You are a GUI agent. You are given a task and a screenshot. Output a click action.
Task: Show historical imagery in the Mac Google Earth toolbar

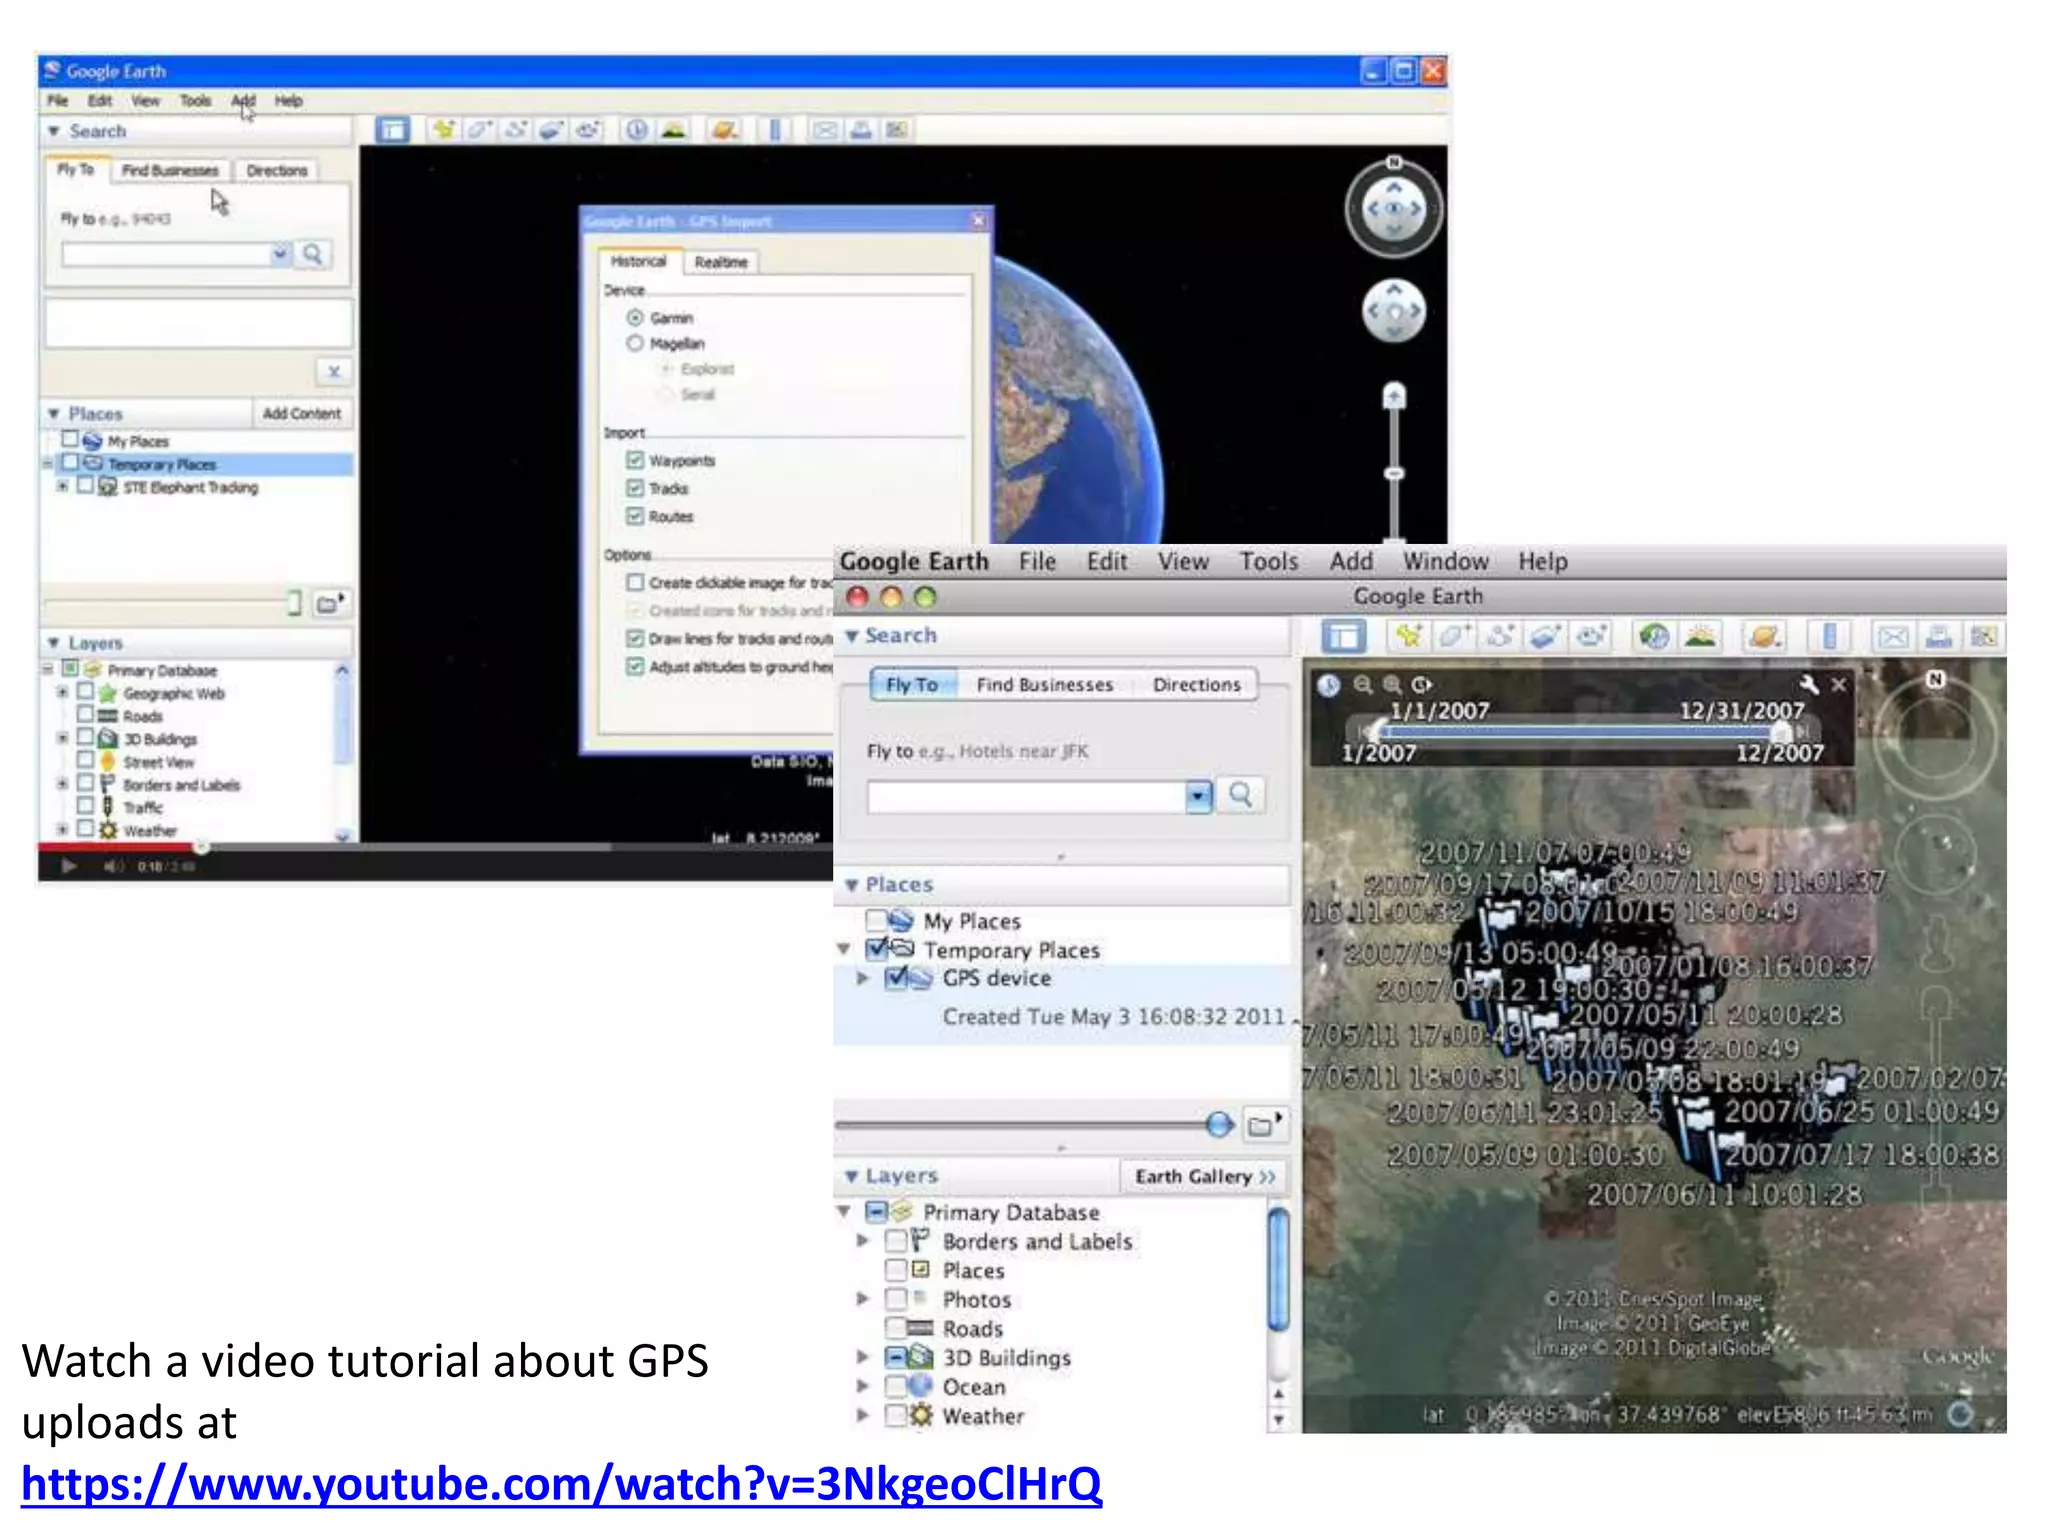[x=1654, y=636]
